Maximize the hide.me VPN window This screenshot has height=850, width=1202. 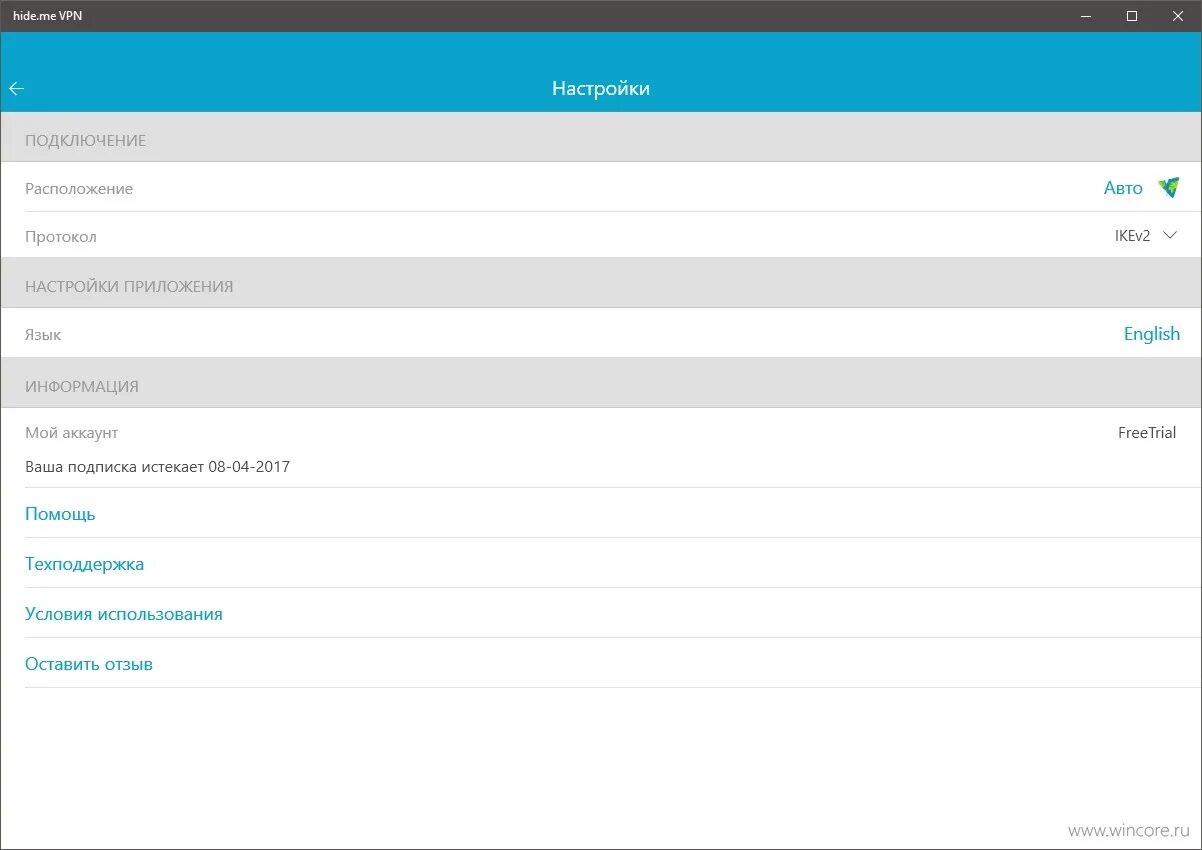point(1132,16)
